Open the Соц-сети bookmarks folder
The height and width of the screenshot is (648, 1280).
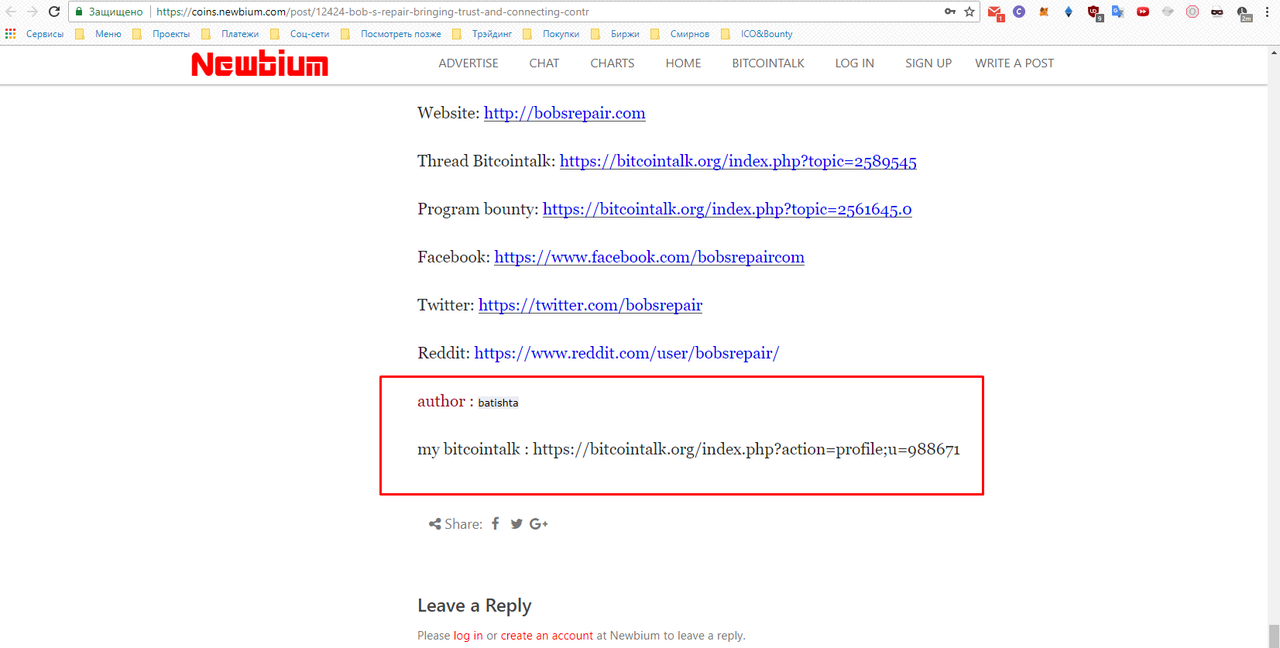[300, 34]
